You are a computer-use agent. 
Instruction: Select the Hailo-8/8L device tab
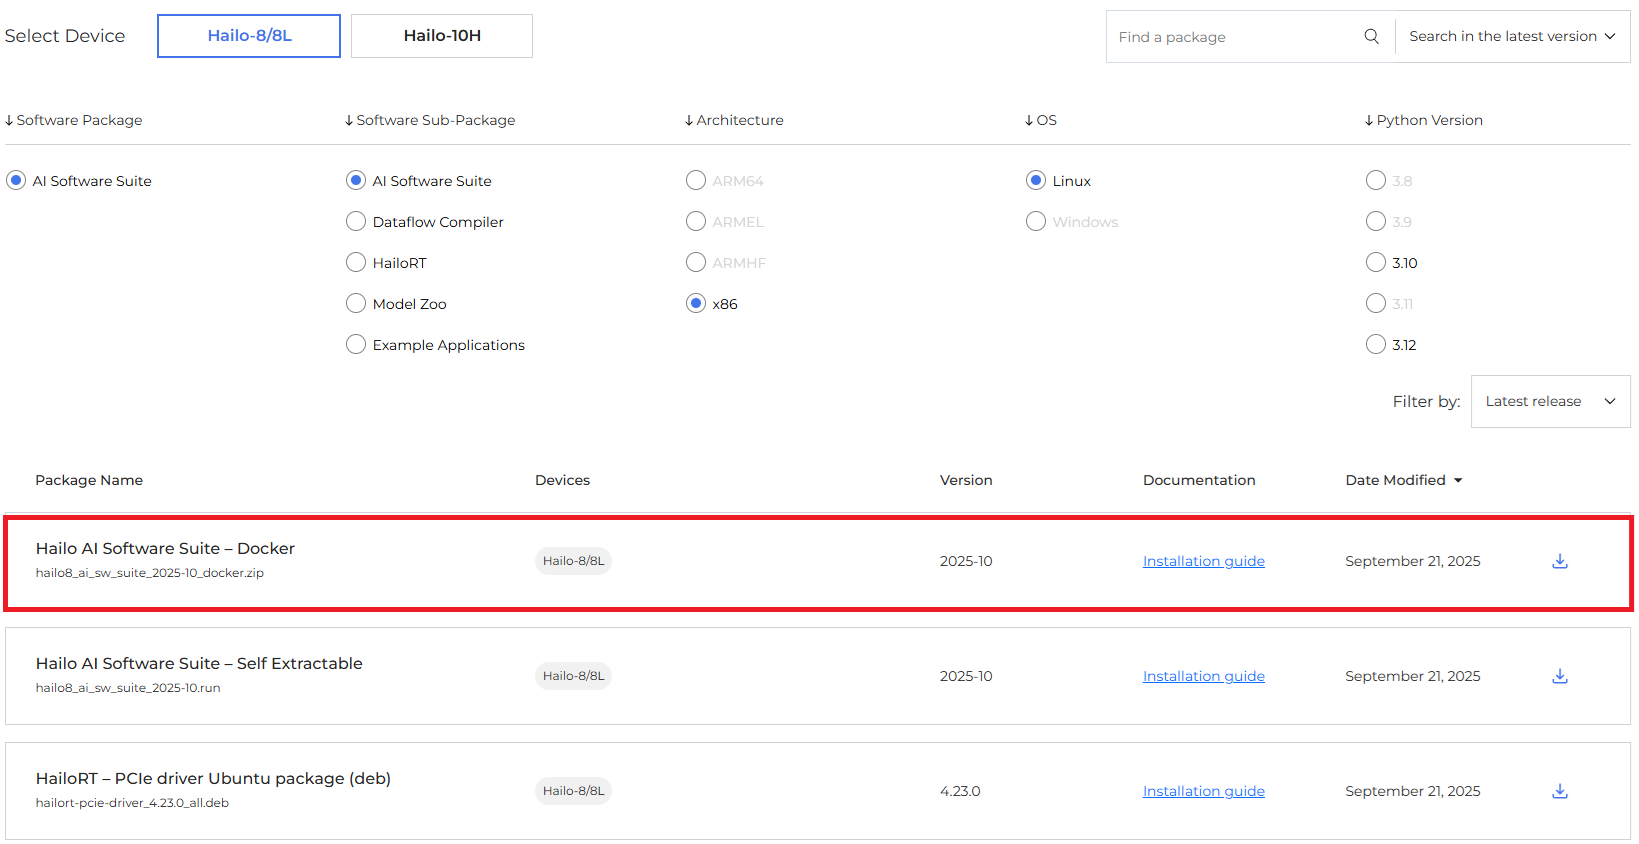[249, 36]
